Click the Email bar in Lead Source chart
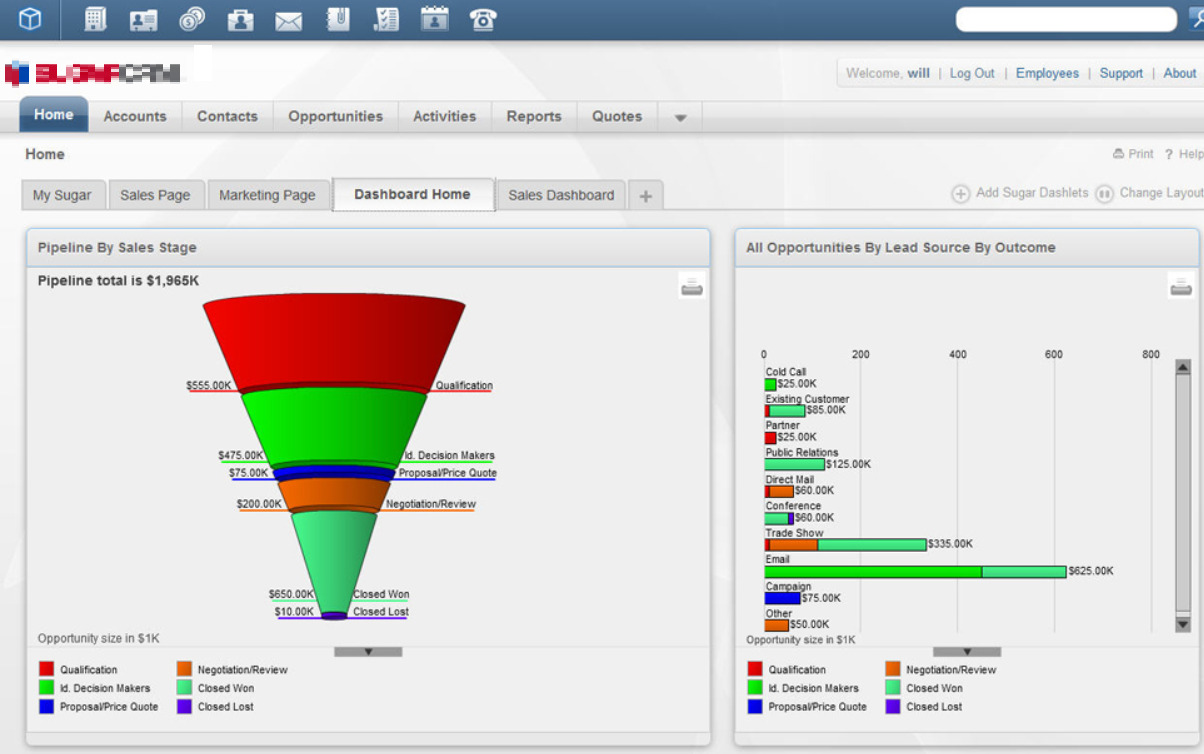 (x=915, y=571)
